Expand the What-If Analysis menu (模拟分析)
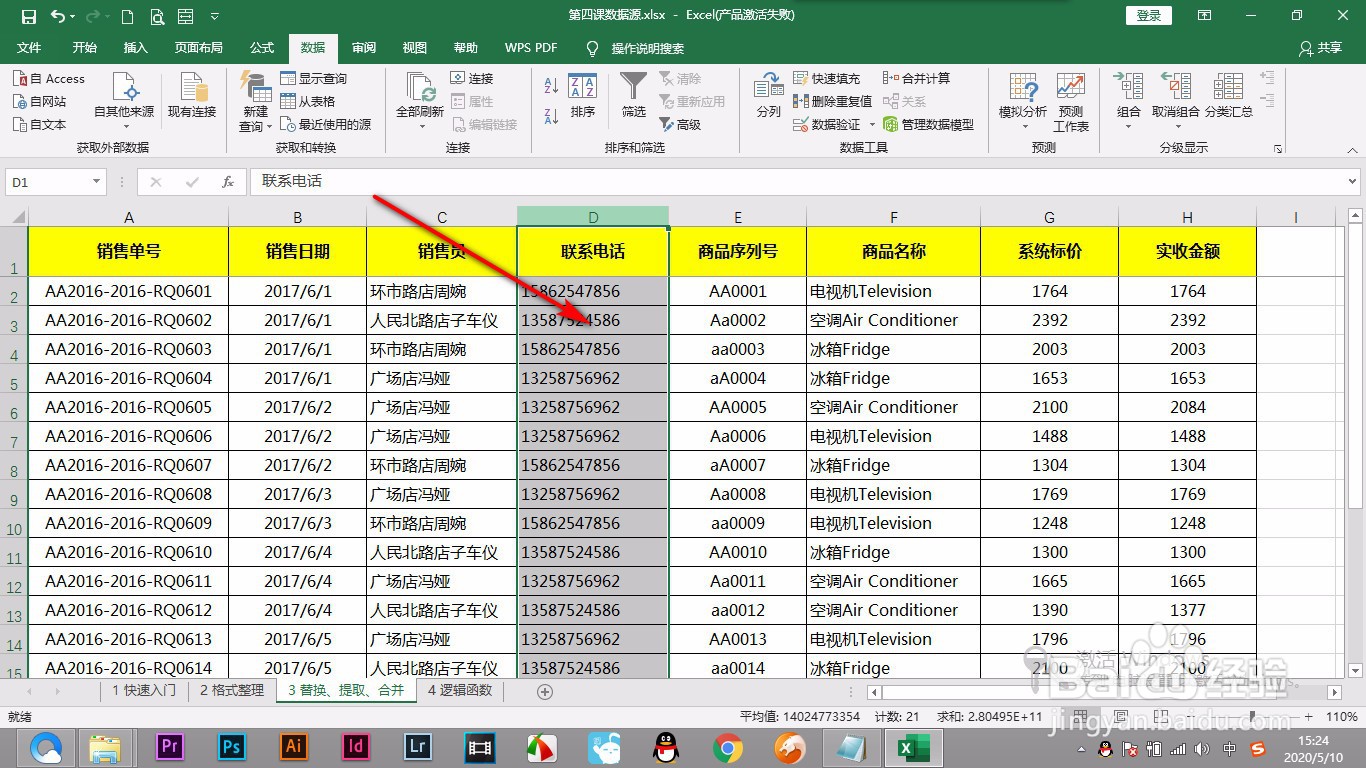This screenshot has width=1366, height=768. pos(1023,102)
